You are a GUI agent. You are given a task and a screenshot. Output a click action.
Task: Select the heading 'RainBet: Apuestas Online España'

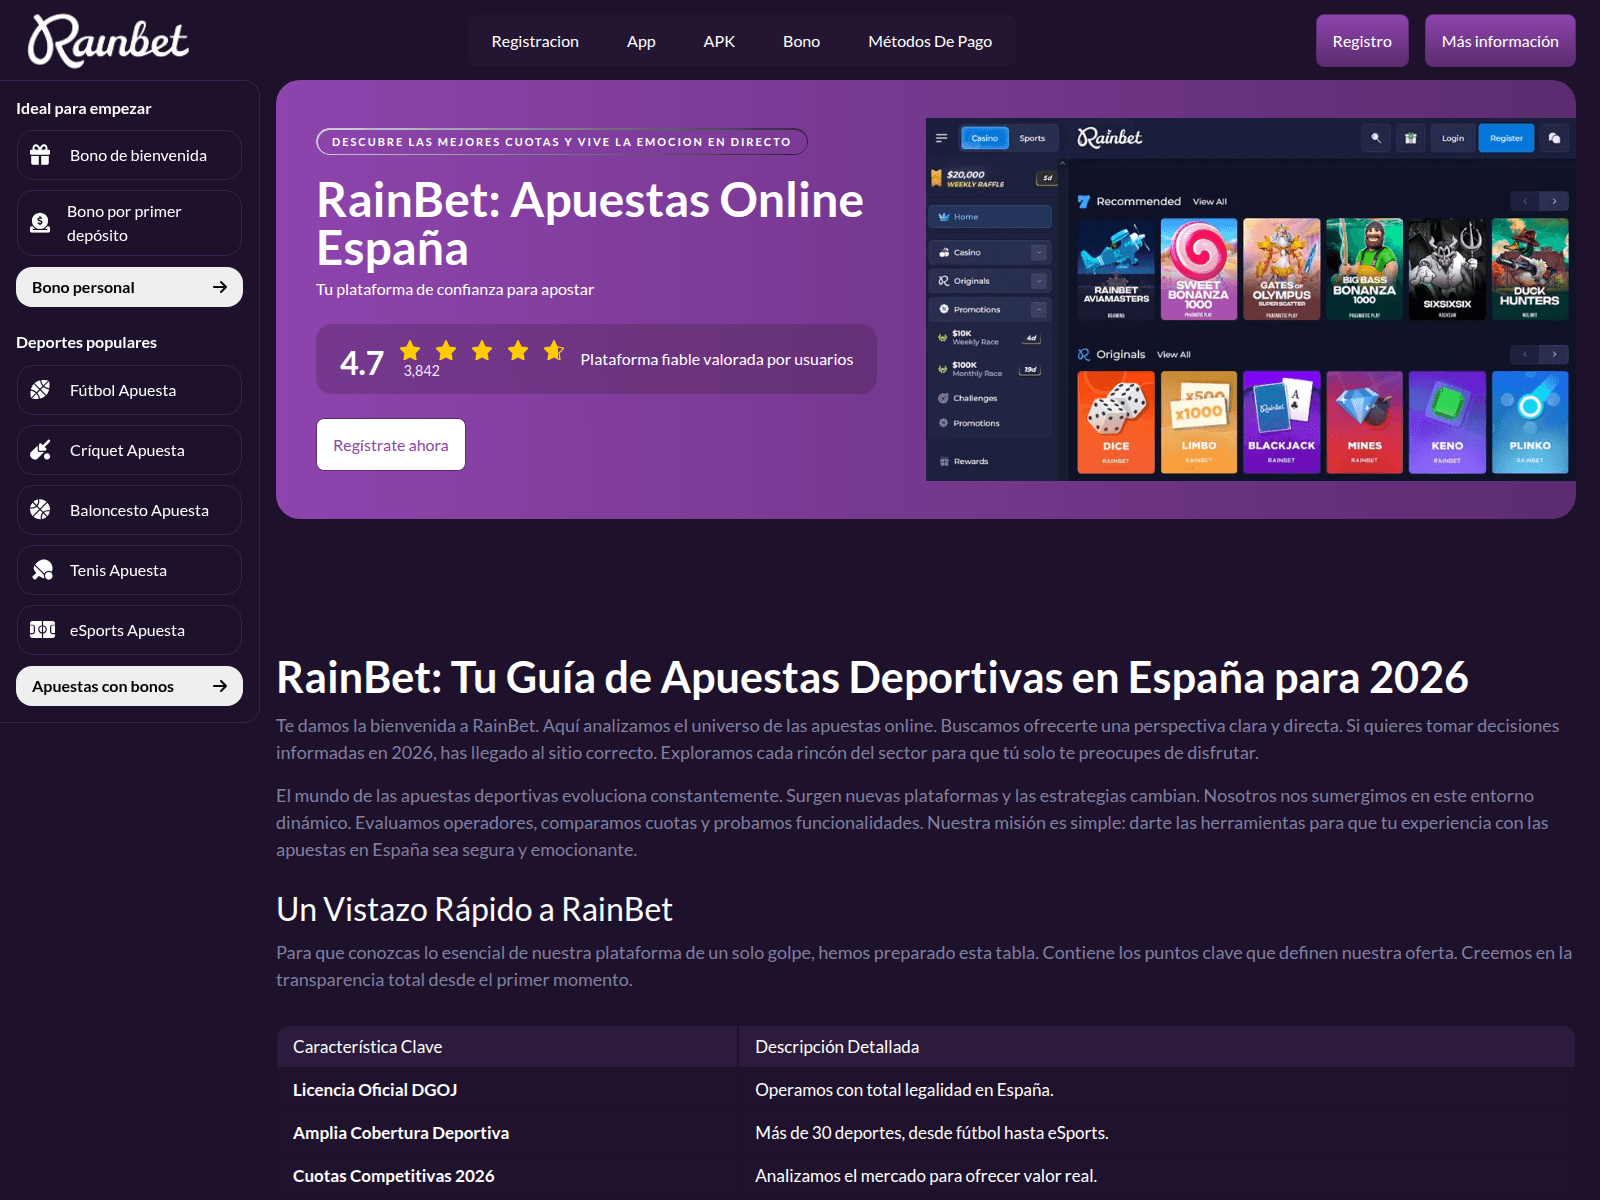click(x=590, y=224)
